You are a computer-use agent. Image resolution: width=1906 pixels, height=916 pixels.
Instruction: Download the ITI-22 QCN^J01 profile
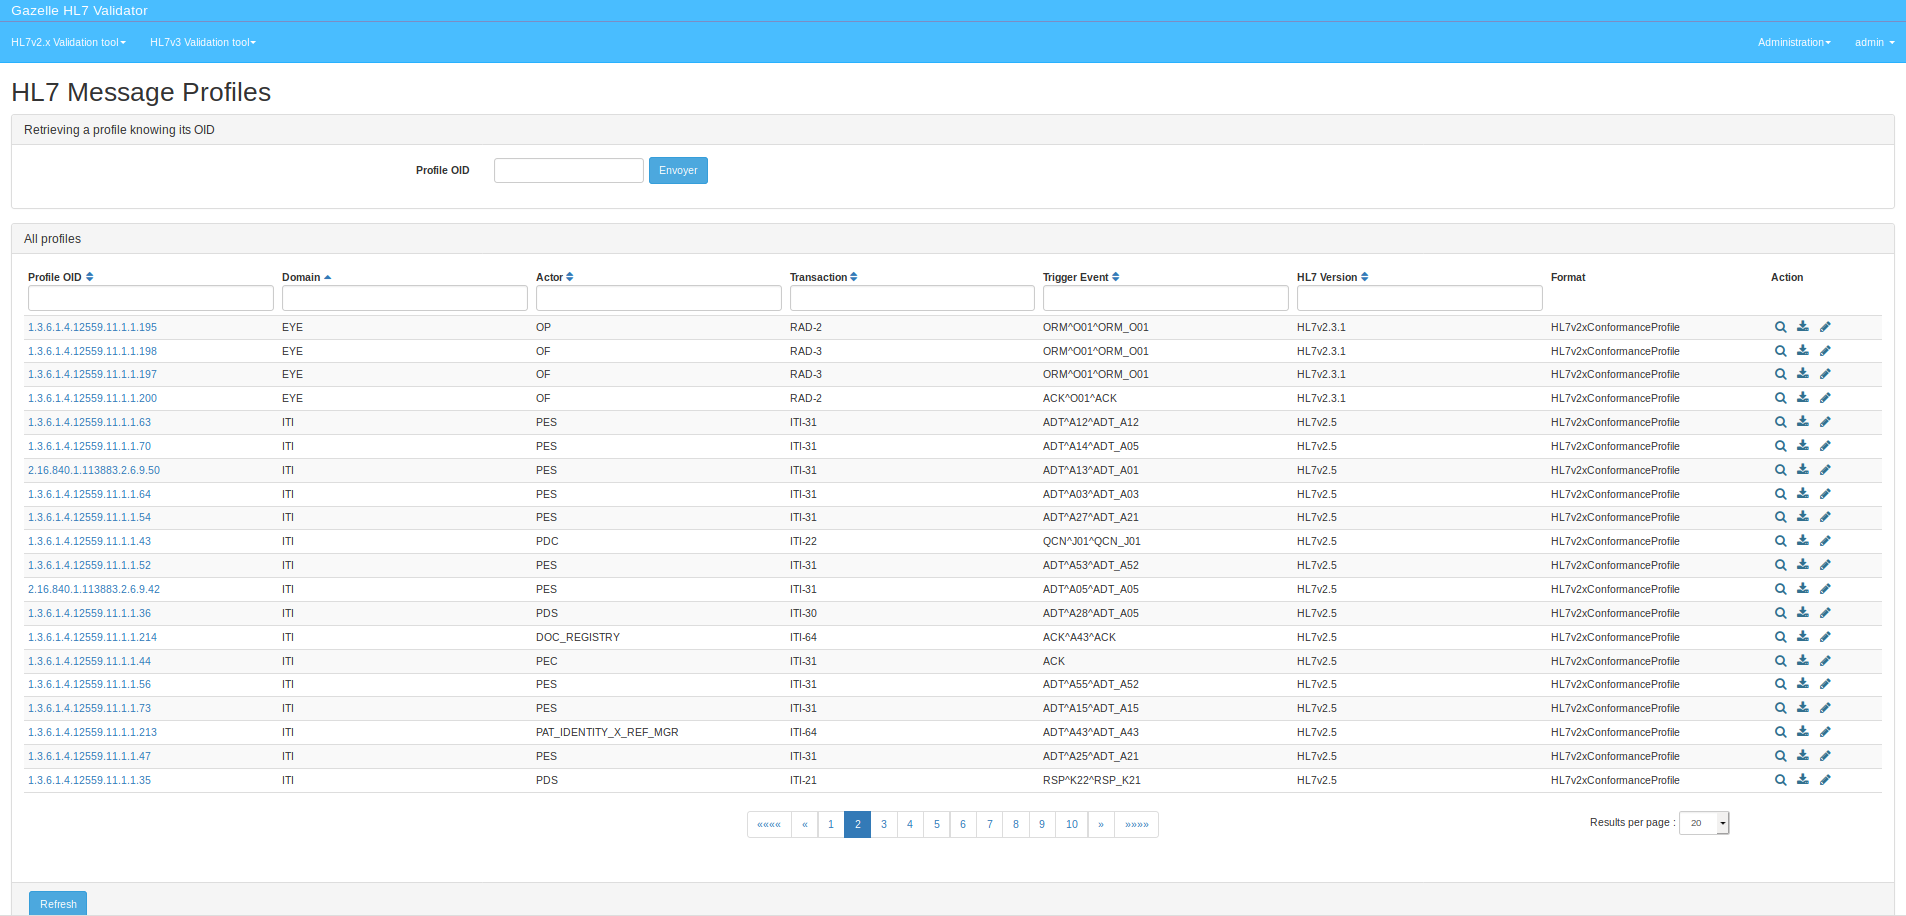coord(1802,541)
